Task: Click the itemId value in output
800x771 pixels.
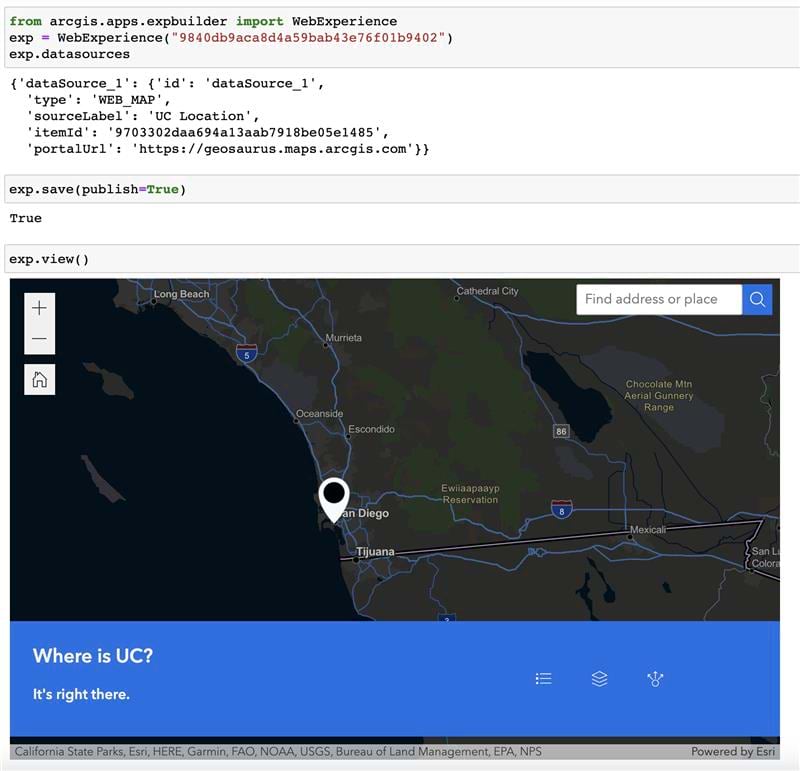Action: click(x=244, y=133)
